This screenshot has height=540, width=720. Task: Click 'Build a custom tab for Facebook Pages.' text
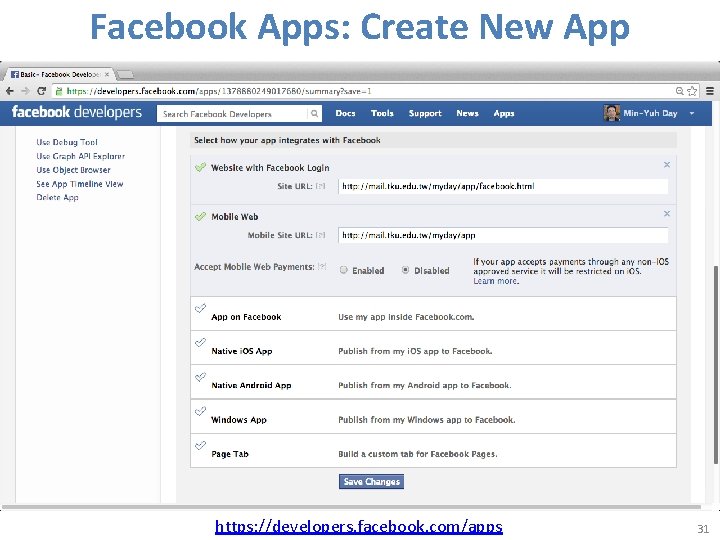click(418, 454)
